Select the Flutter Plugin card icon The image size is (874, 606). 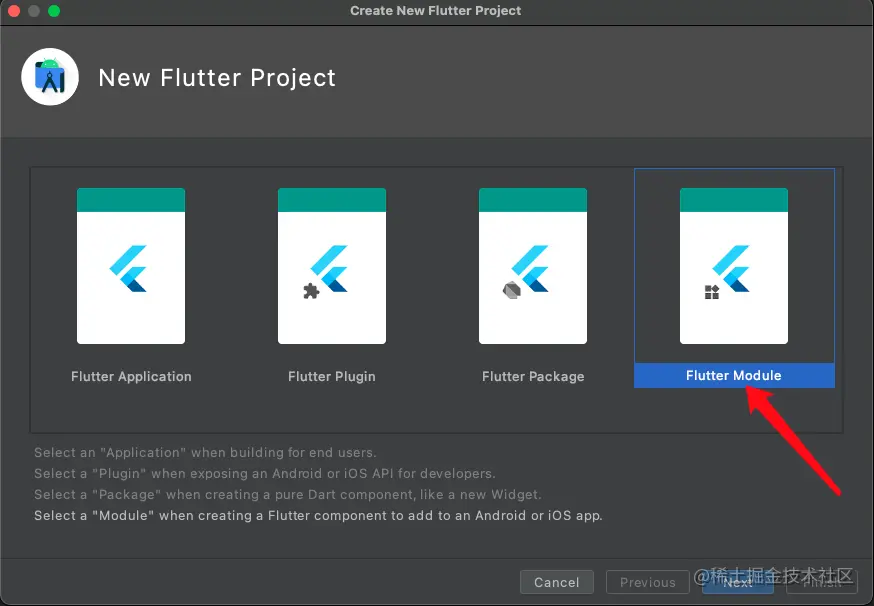(x=332, y=266)
